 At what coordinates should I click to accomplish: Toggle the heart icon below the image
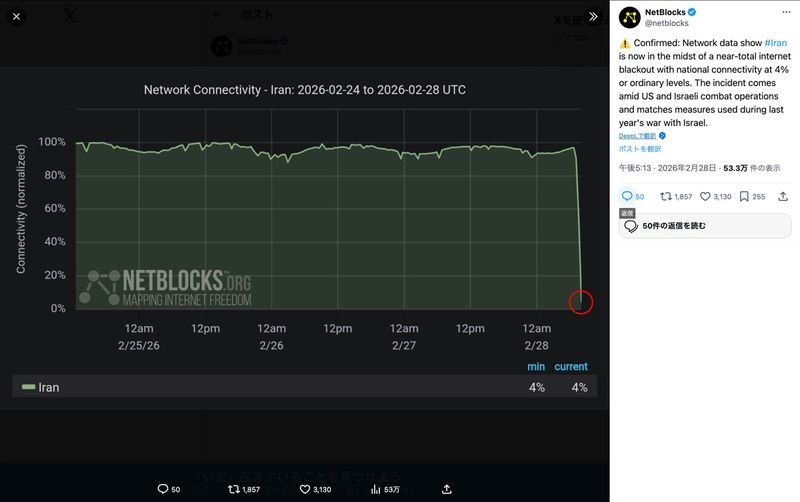click(x=305, y=489)
